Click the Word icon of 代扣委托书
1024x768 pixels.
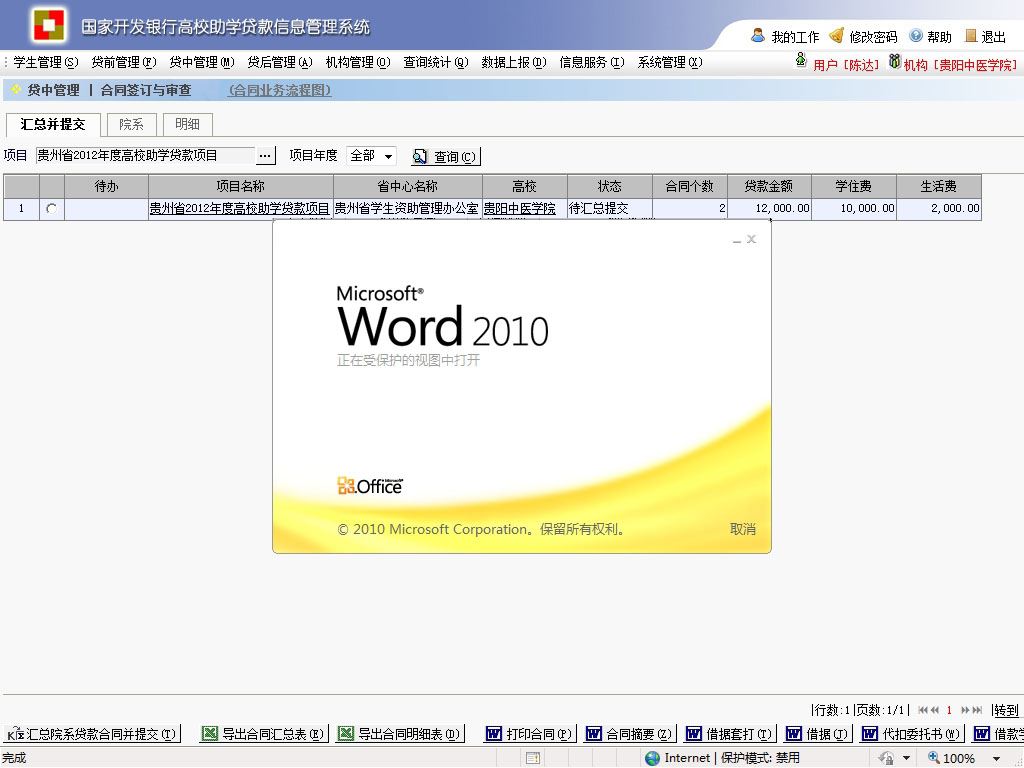(x=869, y=734)
